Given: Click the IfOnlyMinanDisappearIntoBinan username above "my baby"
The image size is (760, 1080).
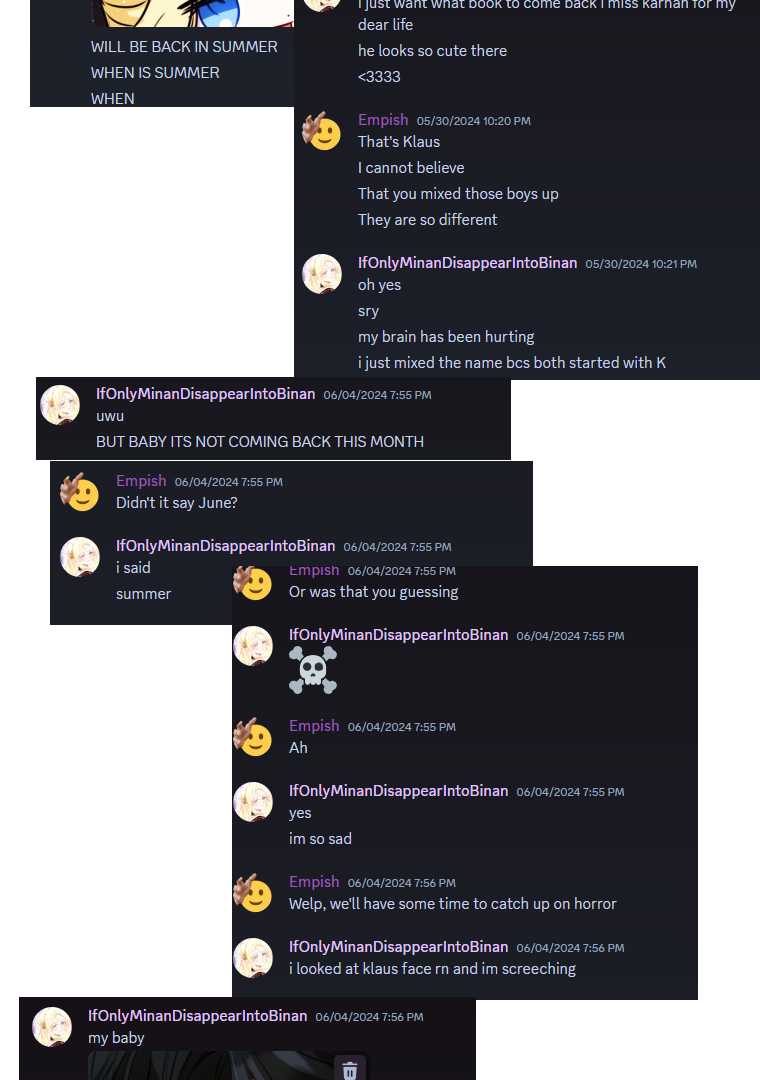Looking at the screenshot, I should (x=198, y=1016).
